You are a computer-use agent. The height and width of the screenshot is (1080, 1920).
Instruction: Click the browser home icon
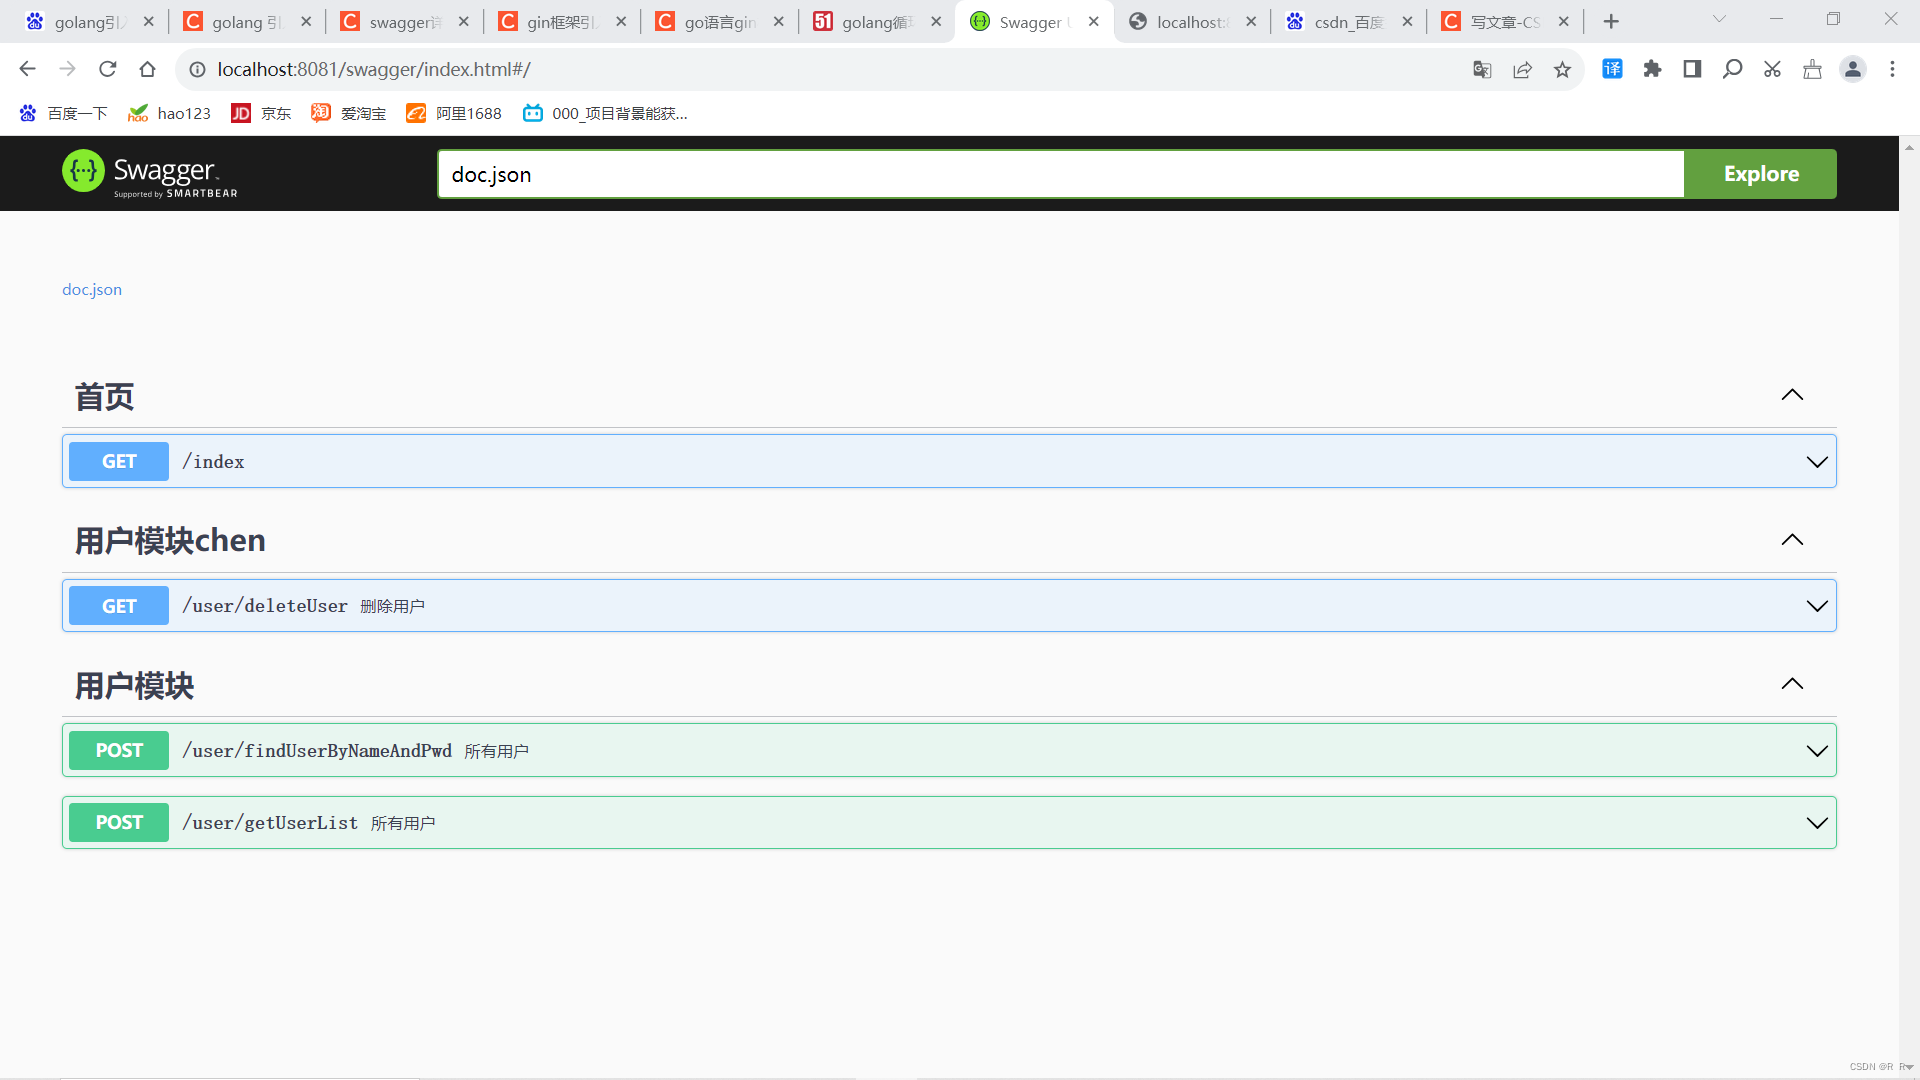pyautogui.click(x=148, y=69)
